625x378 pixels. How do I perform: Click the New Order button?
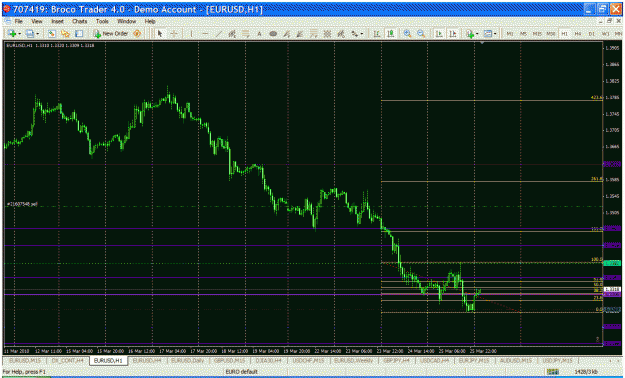(110, 34)
